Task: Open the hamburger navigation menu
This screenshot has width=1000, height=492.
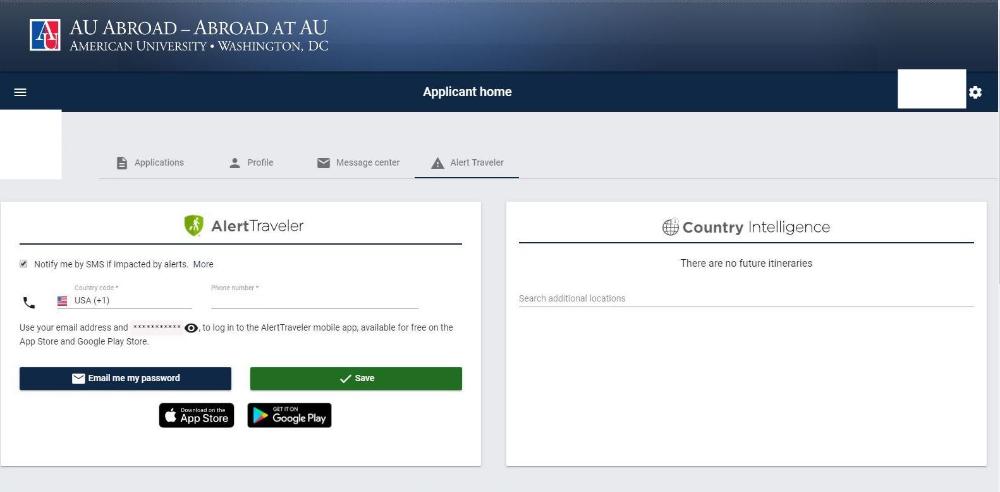Action: (x=20, y=92)
